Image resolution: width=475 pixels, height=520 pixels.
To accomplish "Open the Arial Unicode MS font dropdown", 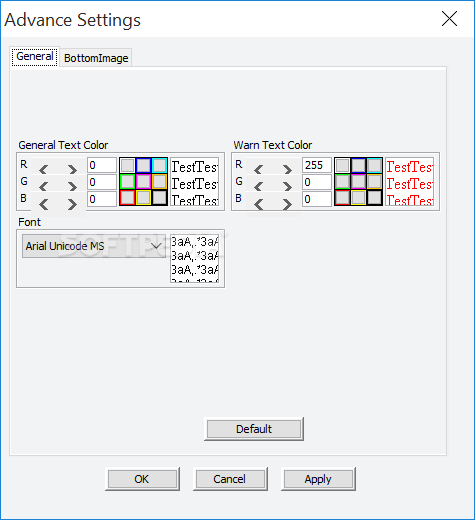I will click(94, 246).
